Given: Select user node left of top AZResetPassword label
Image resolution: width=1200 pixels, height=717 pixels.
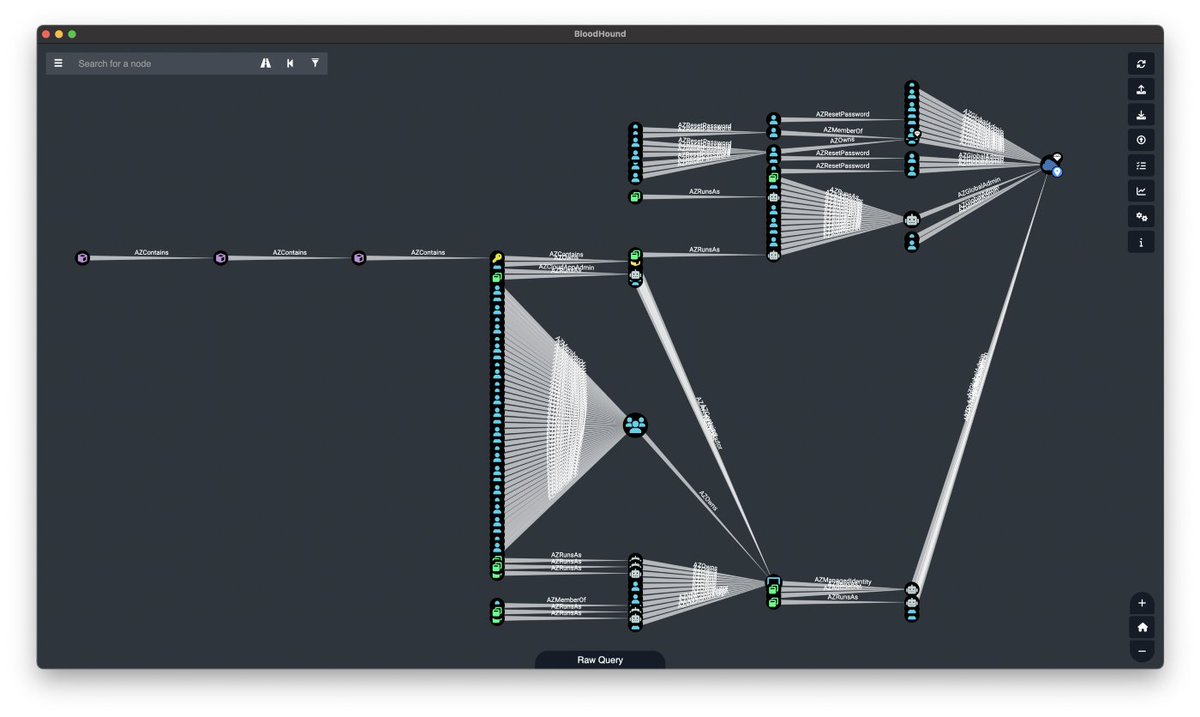Looking at the screenshot, I should 773,120.
